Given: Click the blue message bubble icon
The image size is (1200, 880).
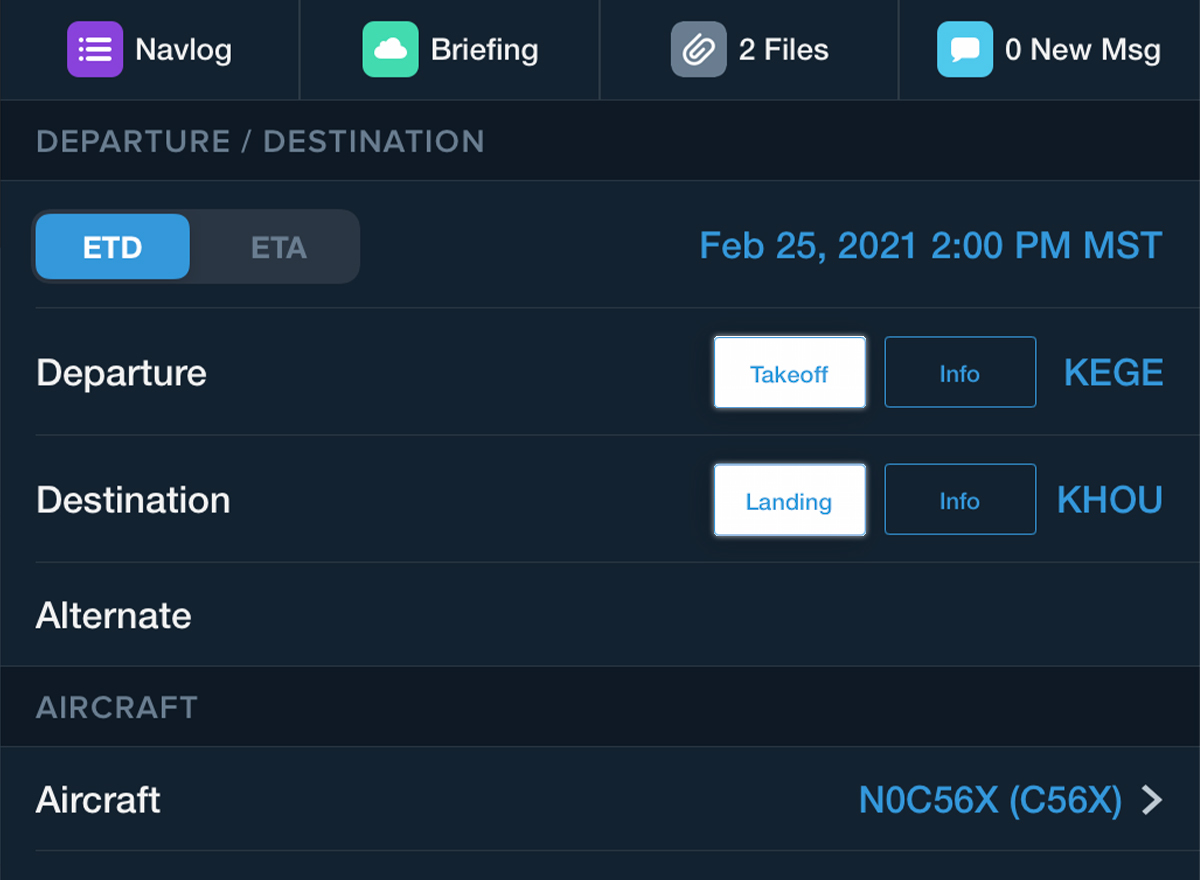Looking at the screenshot, I should point(965,50).
